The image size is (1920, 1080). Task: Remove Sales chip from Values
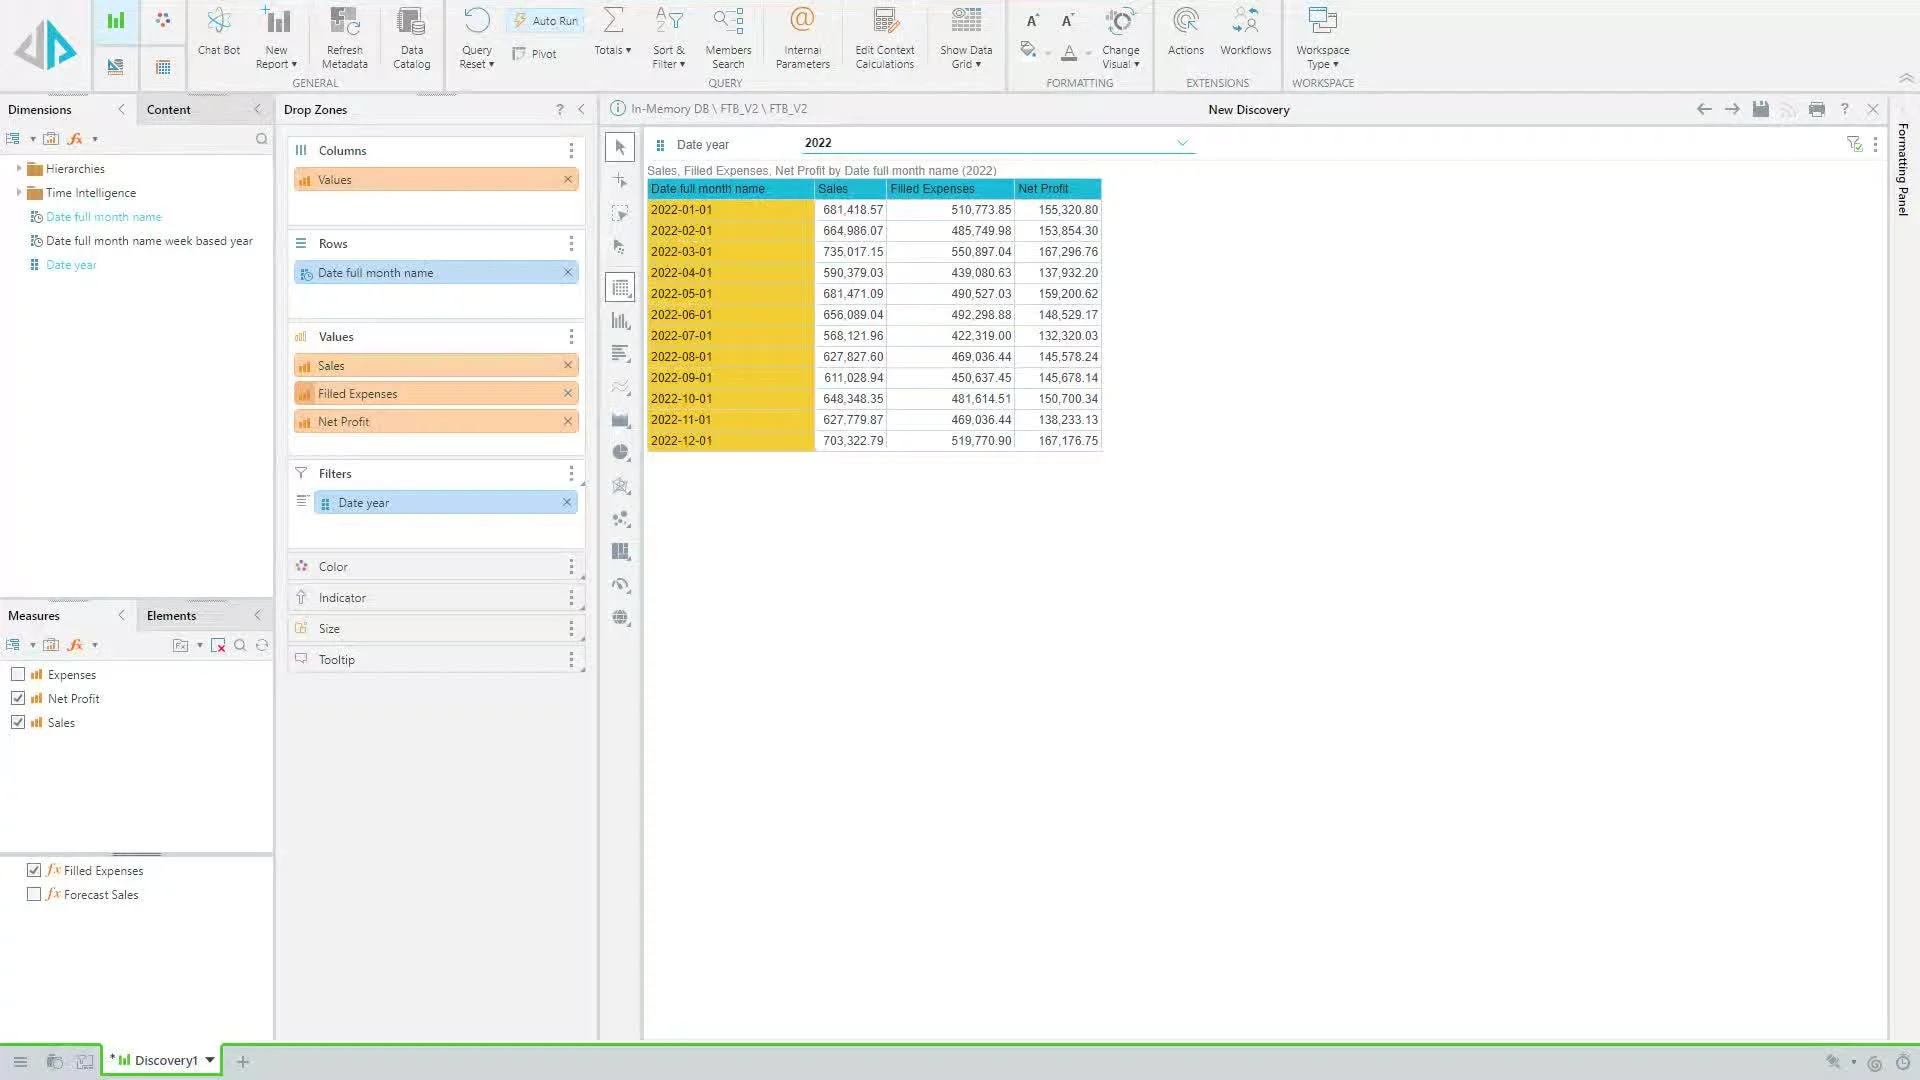pos(568,366)
